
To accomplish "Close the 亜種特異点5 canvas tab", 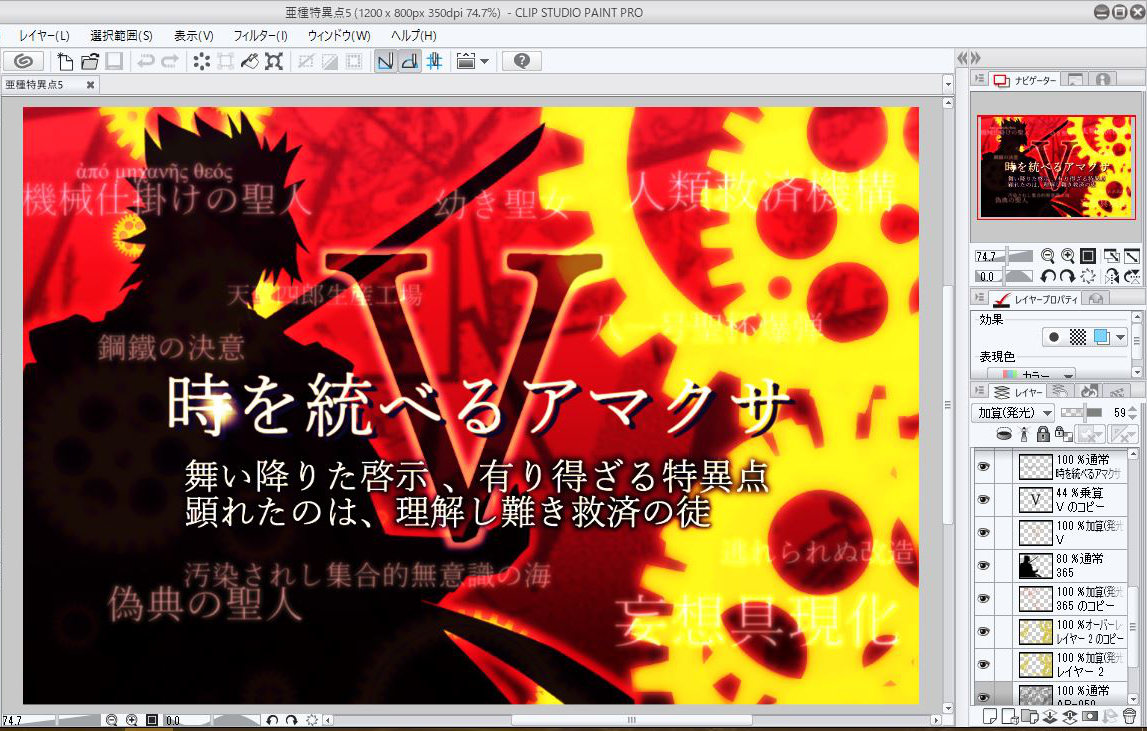I will (x=90, y=85).
